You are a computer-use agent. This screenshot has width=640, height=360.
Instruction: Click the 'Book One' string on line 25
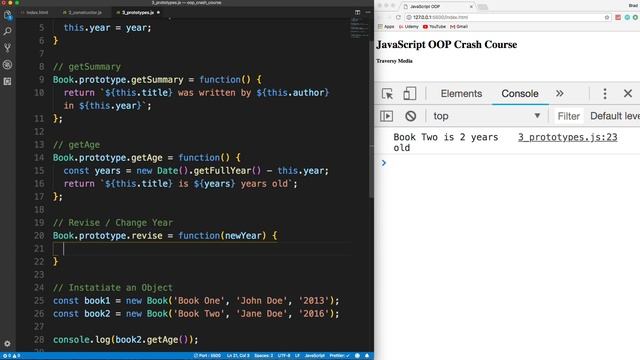[199, 301]
